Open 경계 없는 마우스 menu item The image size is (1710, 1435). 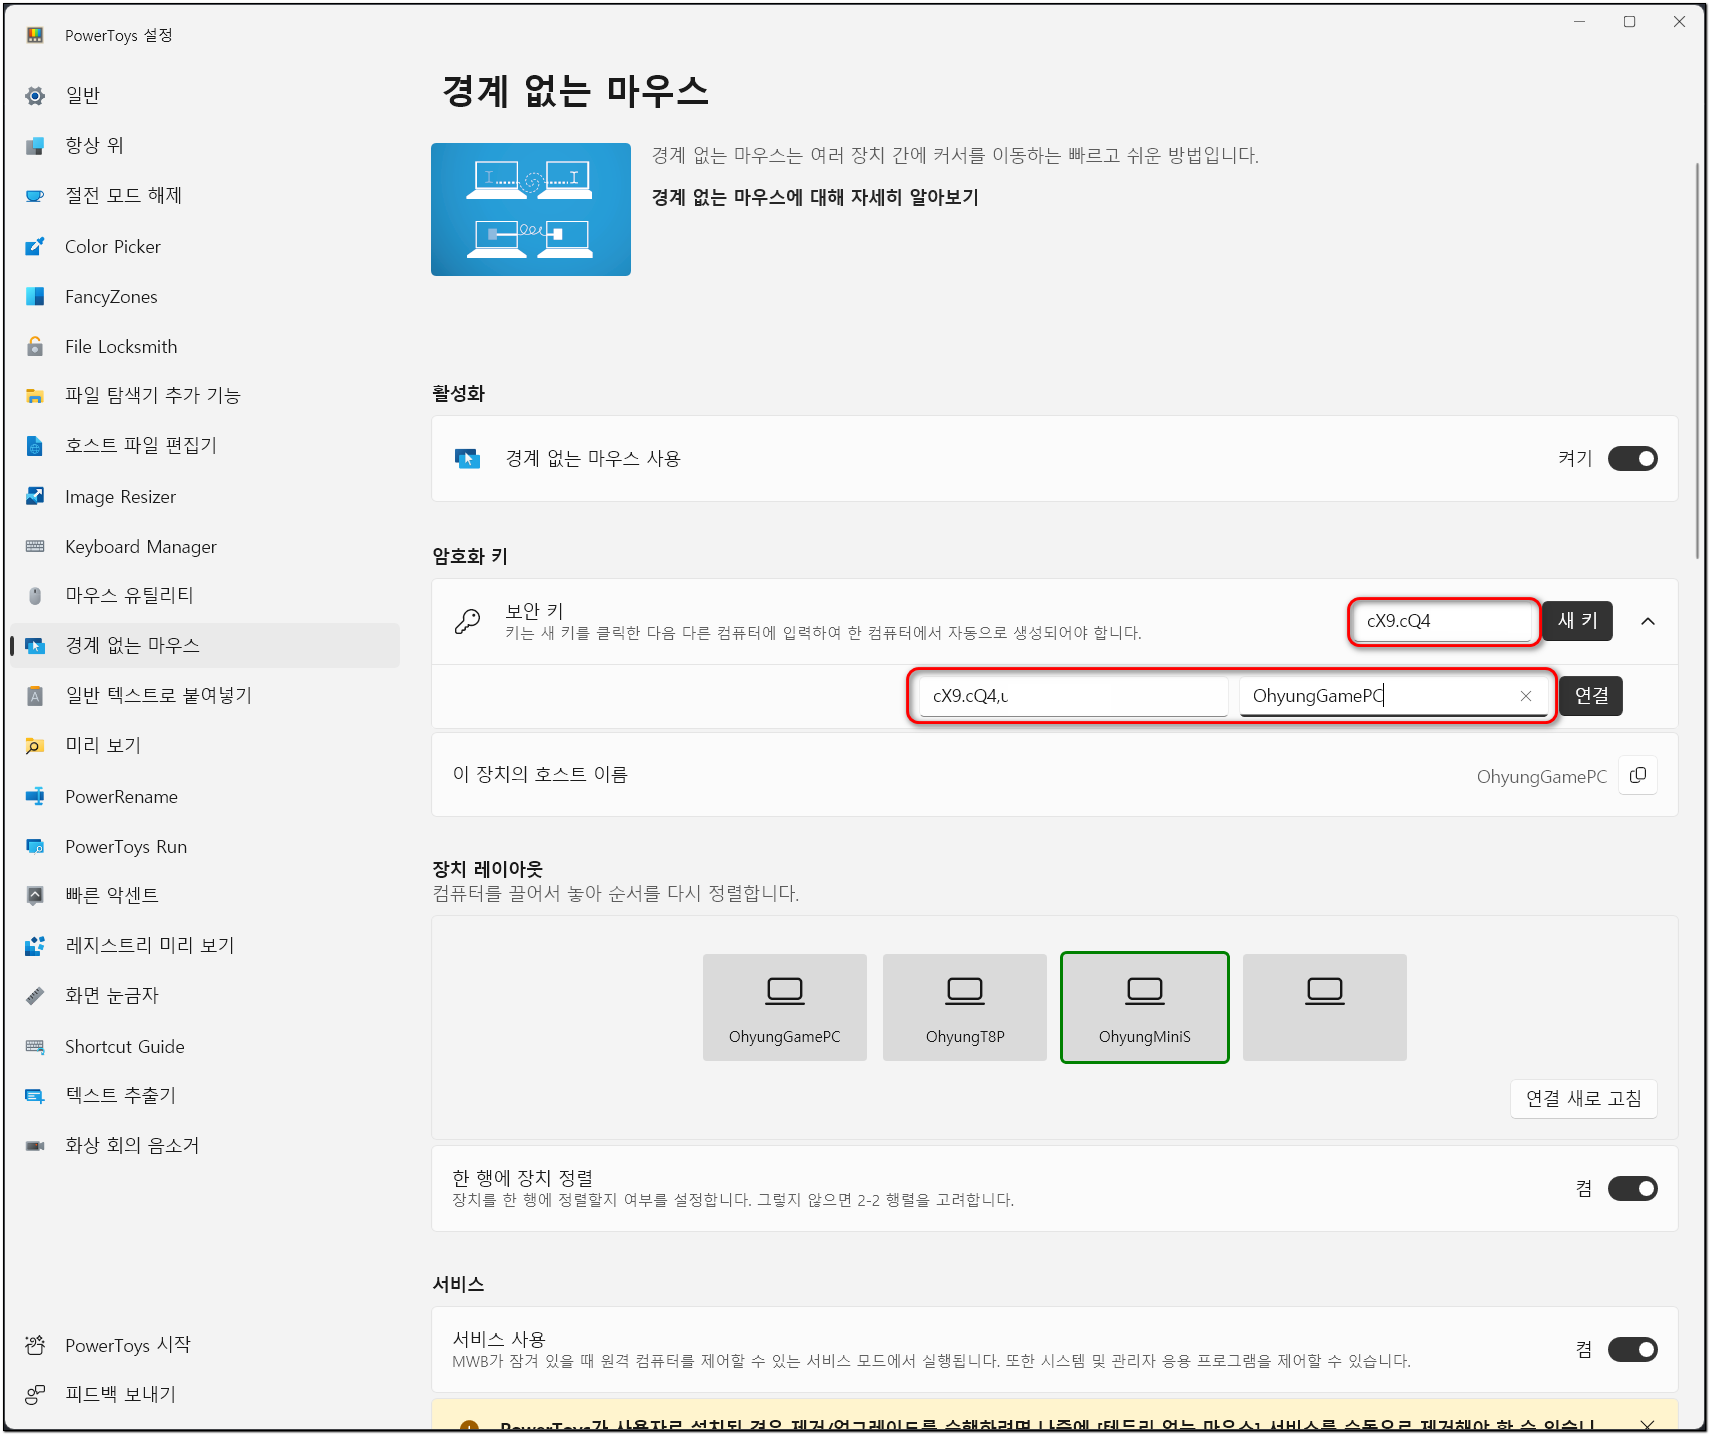point(205,645)
